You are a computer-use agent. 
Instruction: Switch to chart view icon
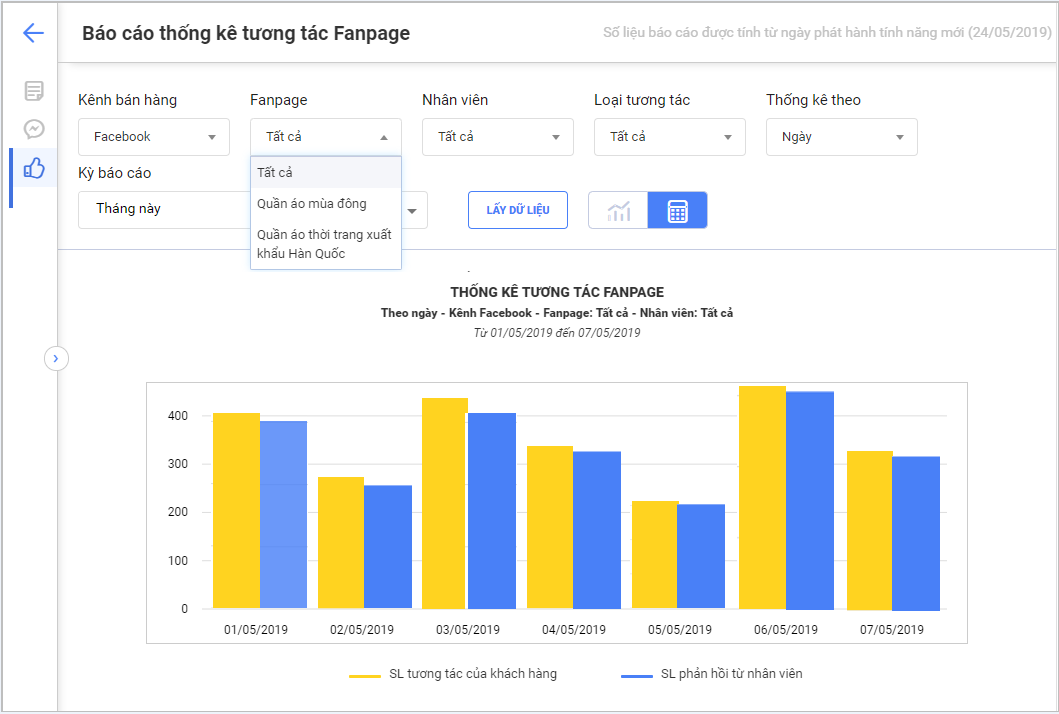coord(619,211)
